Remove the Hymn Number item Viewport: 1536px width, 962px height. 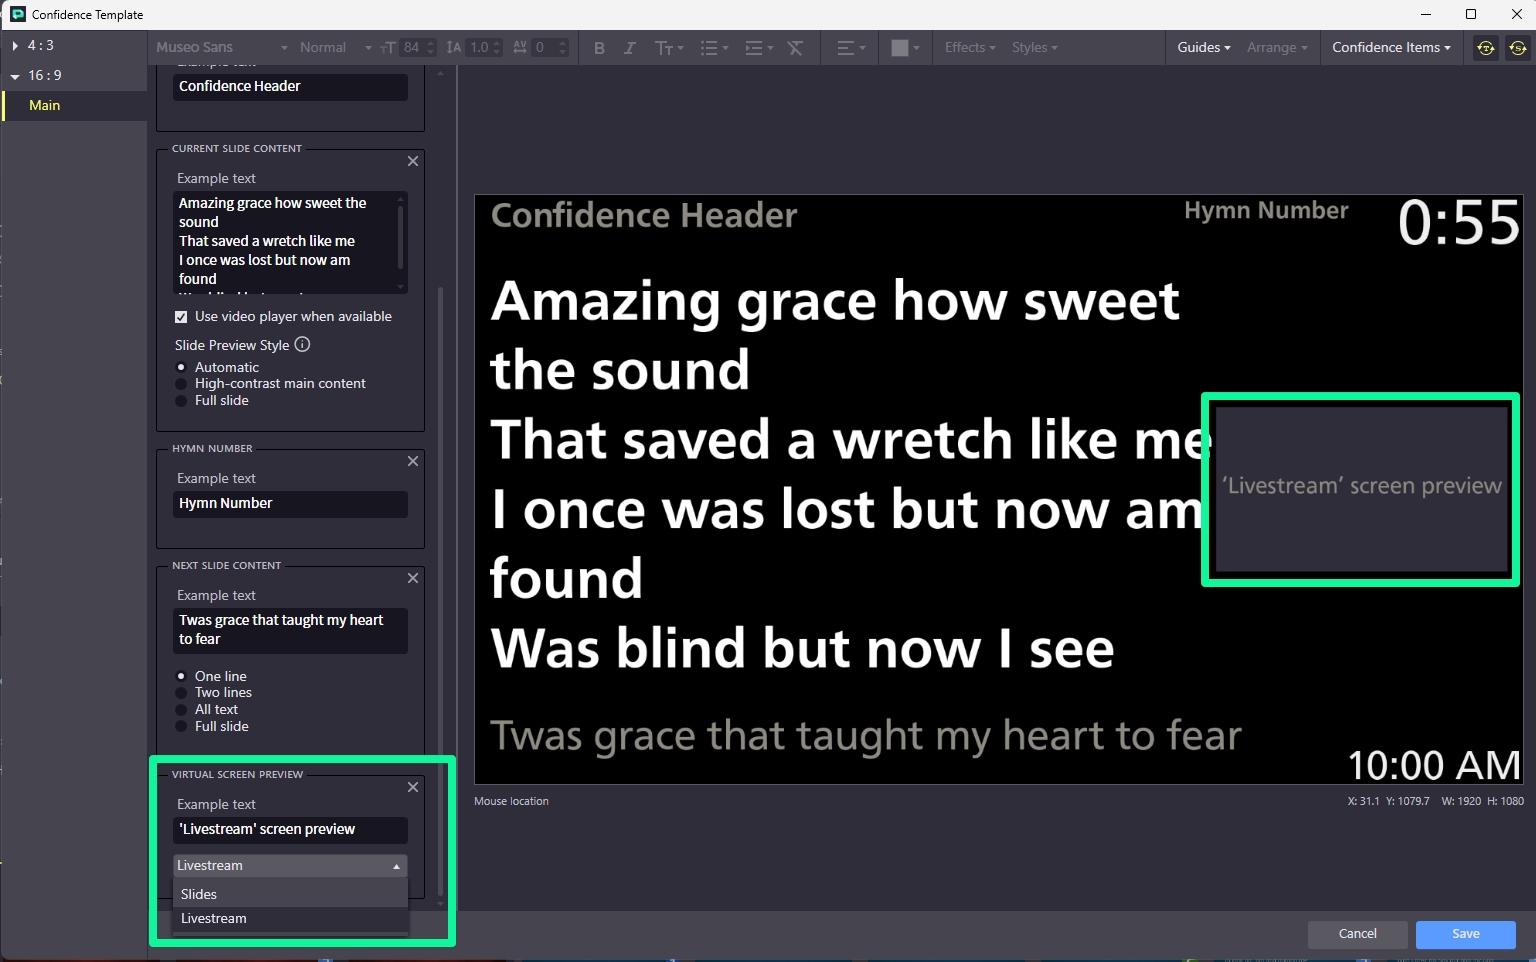click(x=413, y=461)
